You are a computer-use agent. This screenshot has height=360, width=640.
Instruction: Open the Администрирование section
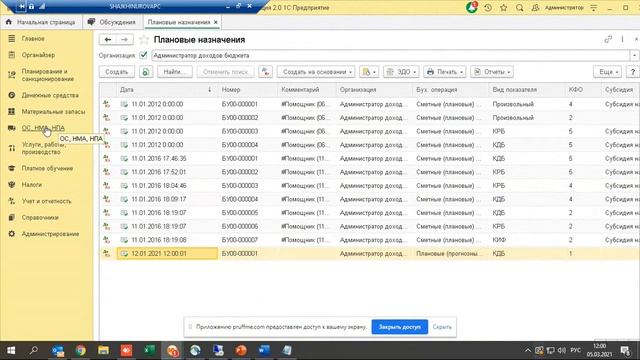(50, 234)
